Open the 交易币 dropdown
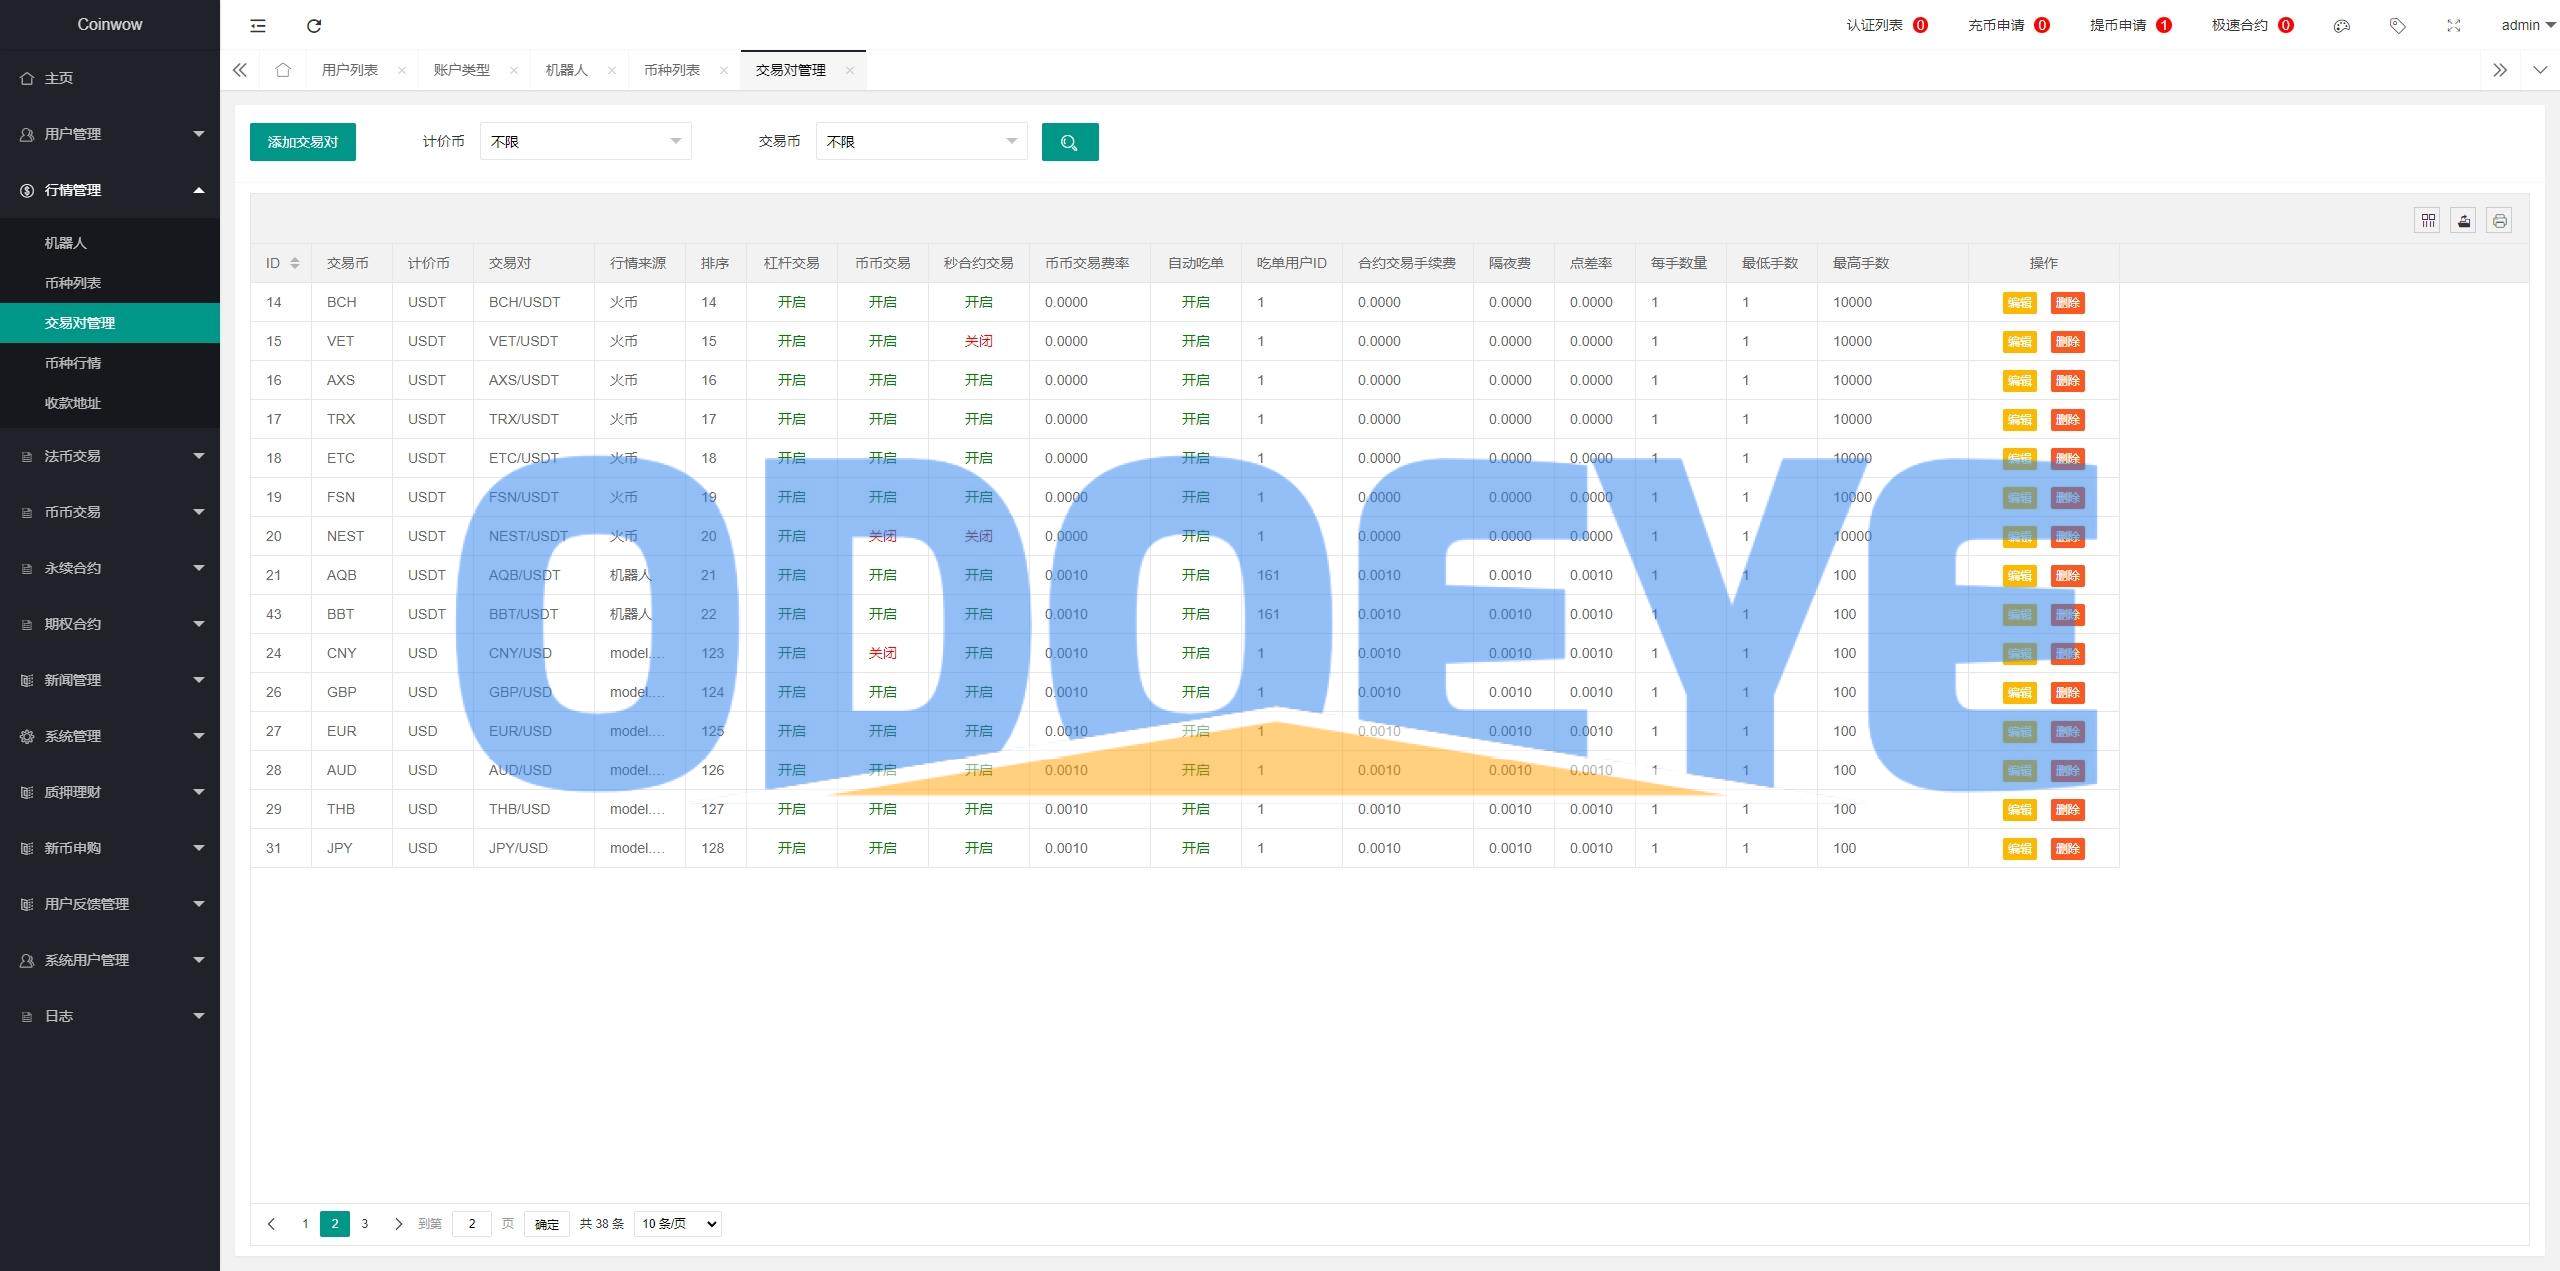This screenshot has height=1271, width=2560. click(x=922, y=142)
